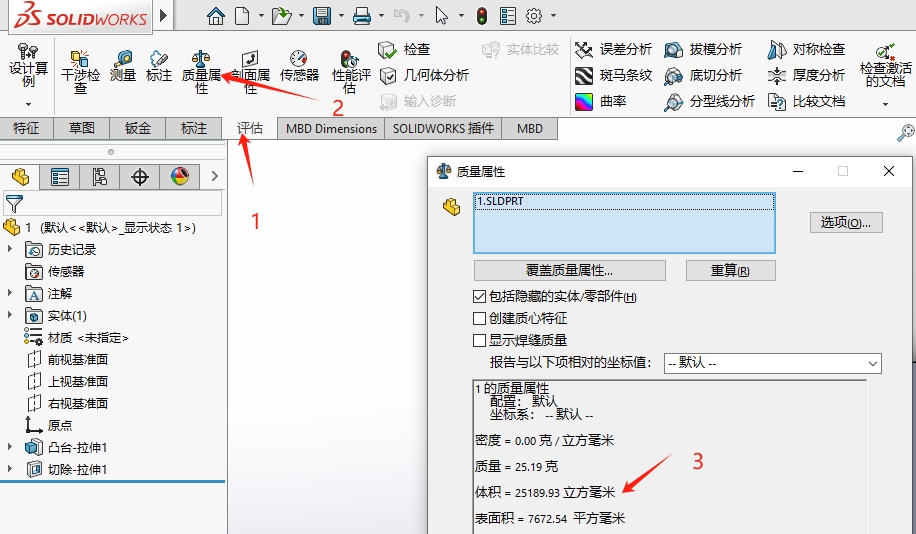Image resolution: width=916 pixels, height=534 pixels.
Task: Open Geometry Analysis (几何体分析)
Action: (423, 75)
